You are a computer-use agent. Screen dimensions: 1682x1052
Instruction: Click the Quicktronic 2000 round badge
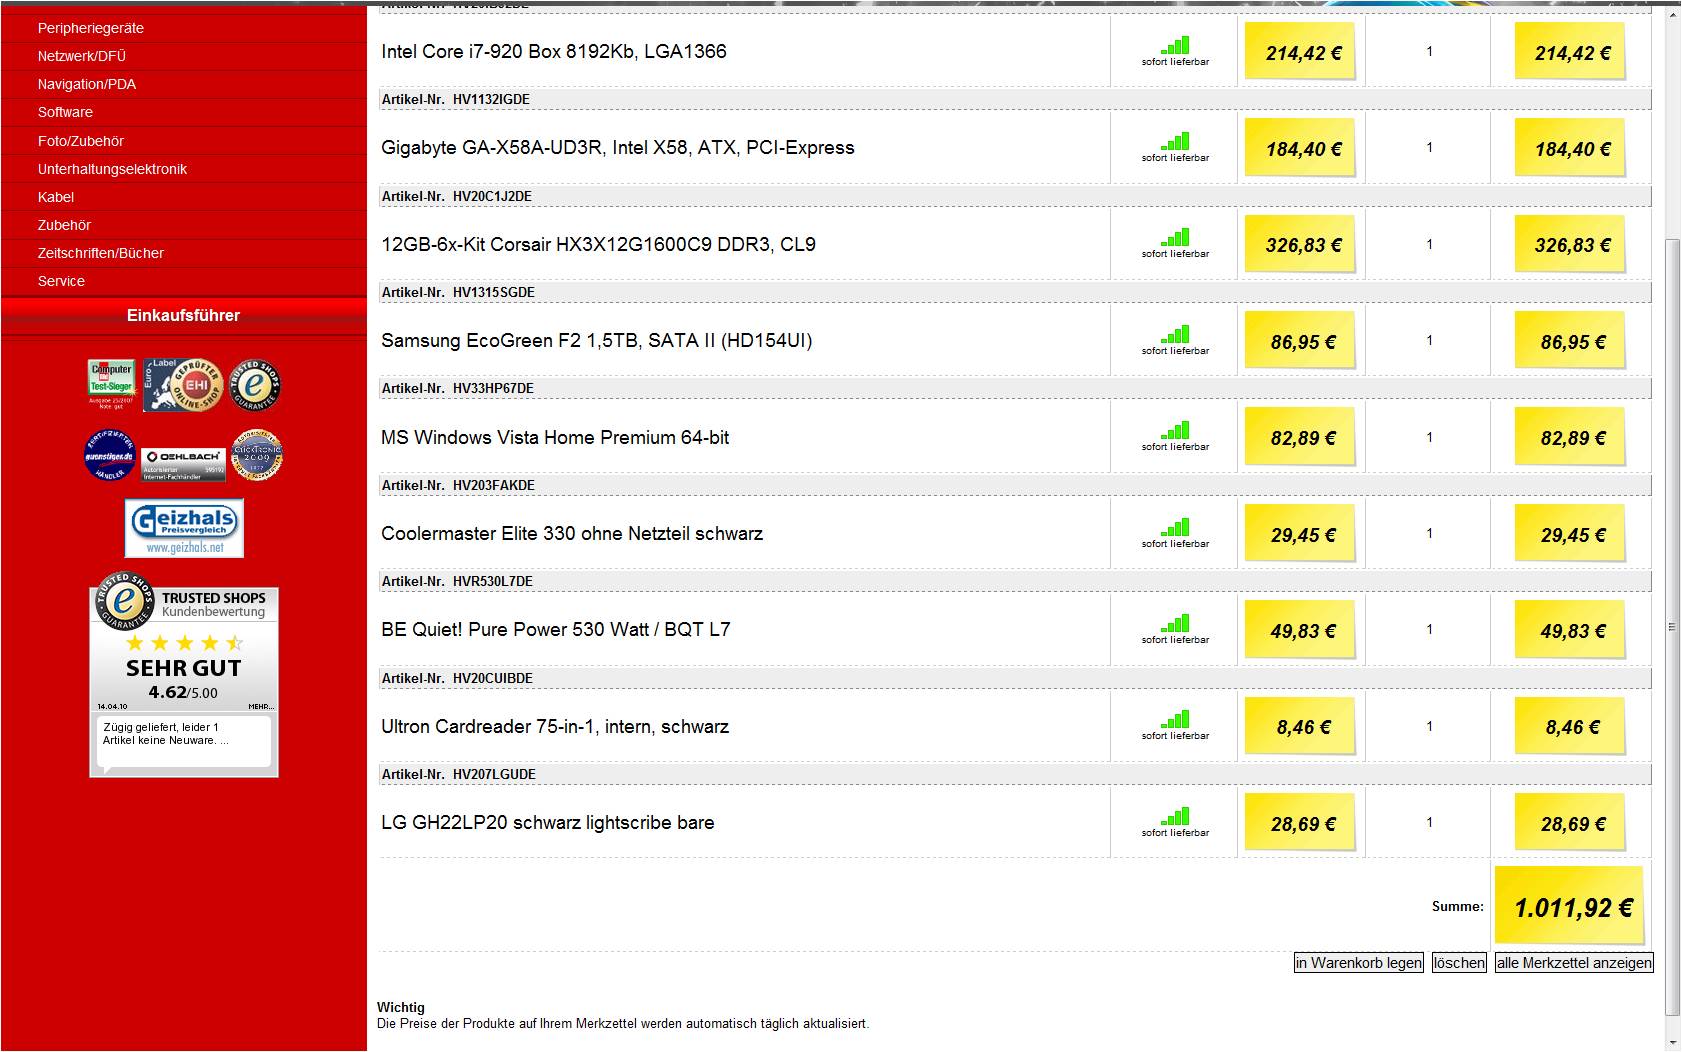click(257, 456)
